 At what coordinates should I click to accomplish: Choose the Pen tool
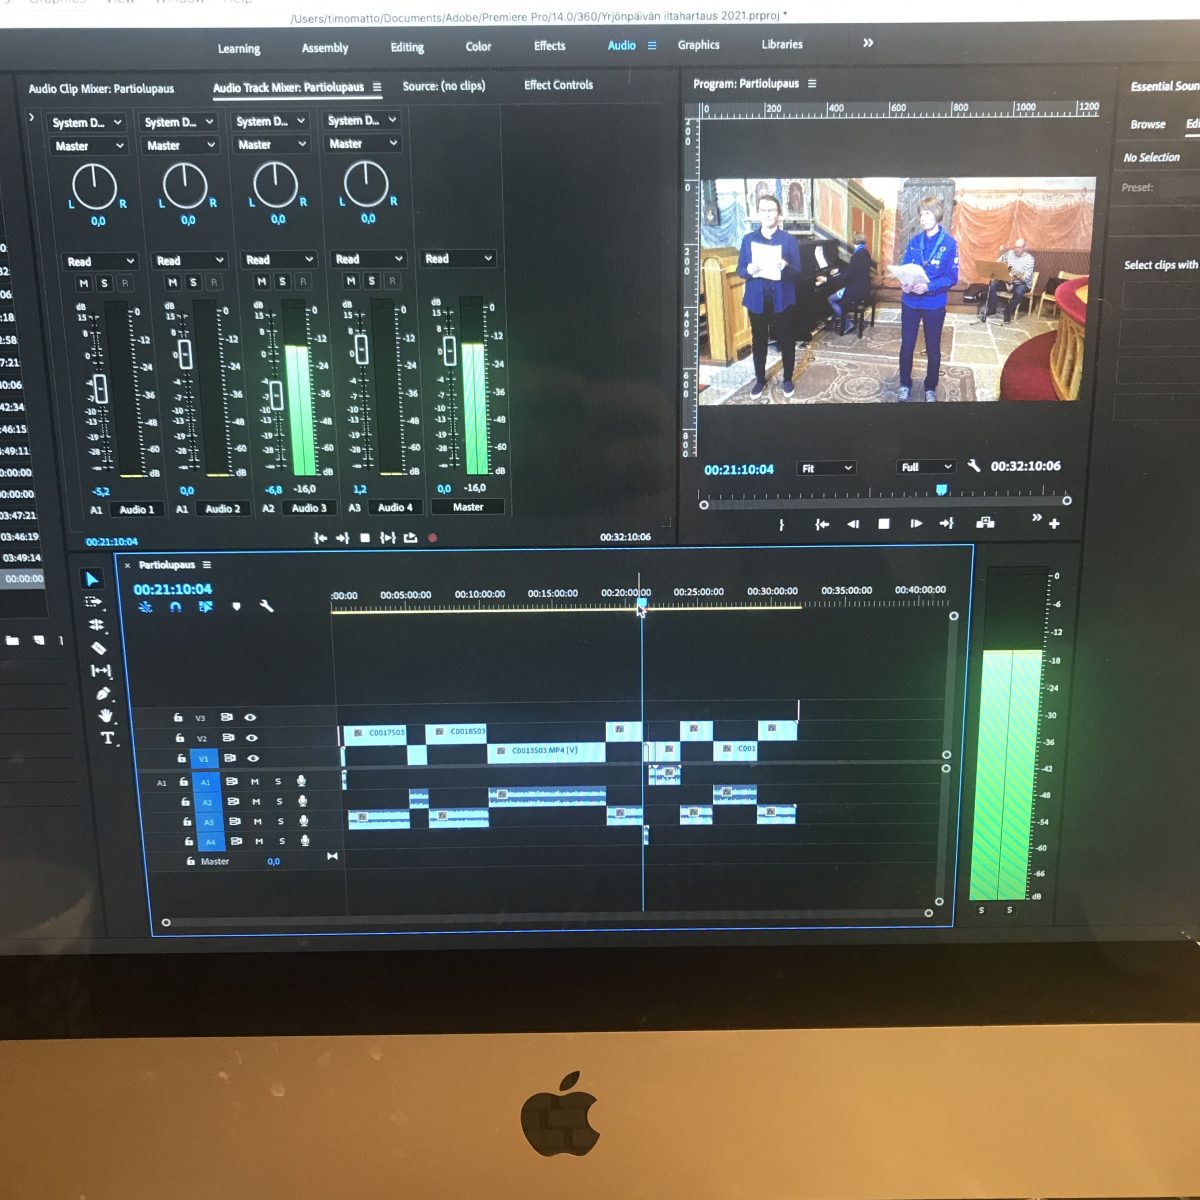coord(103,693)
